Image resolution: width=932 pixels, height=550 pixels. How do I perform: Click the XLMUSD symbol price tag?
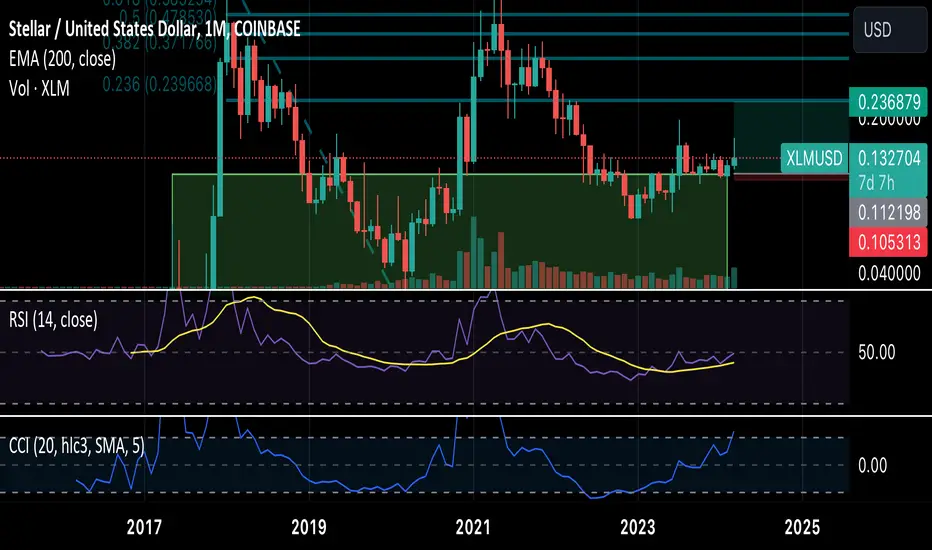click(x=814, y=158)
